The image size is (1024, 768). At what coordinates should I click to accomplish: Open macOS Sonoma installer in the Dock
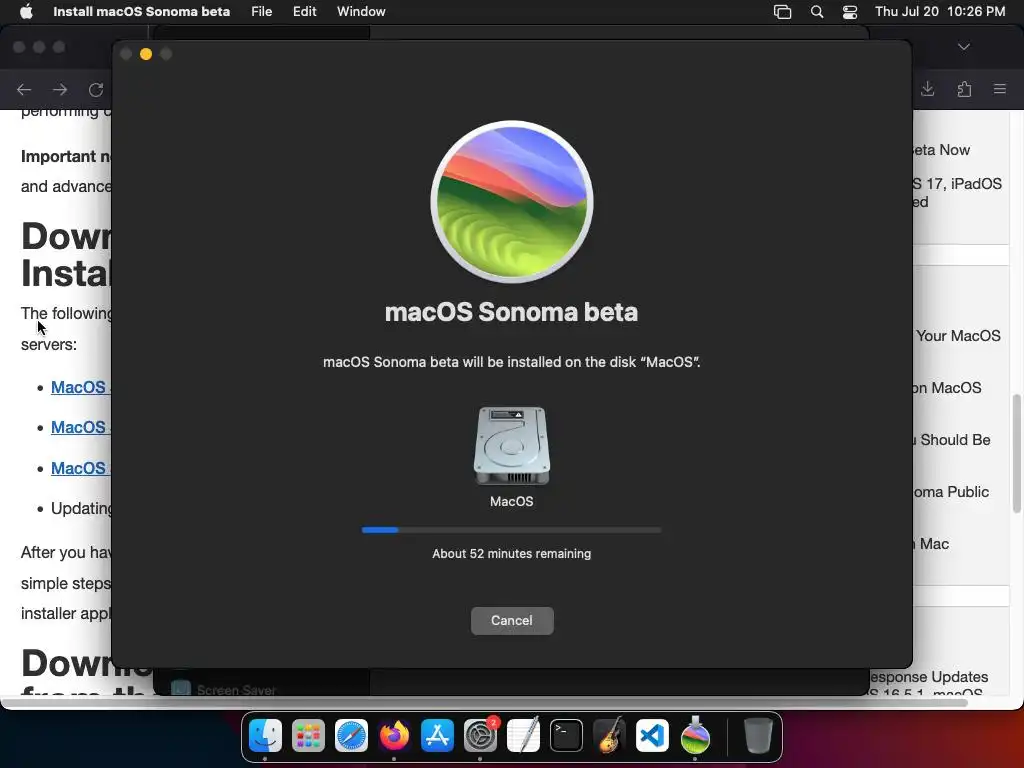(x=696, y=736)
